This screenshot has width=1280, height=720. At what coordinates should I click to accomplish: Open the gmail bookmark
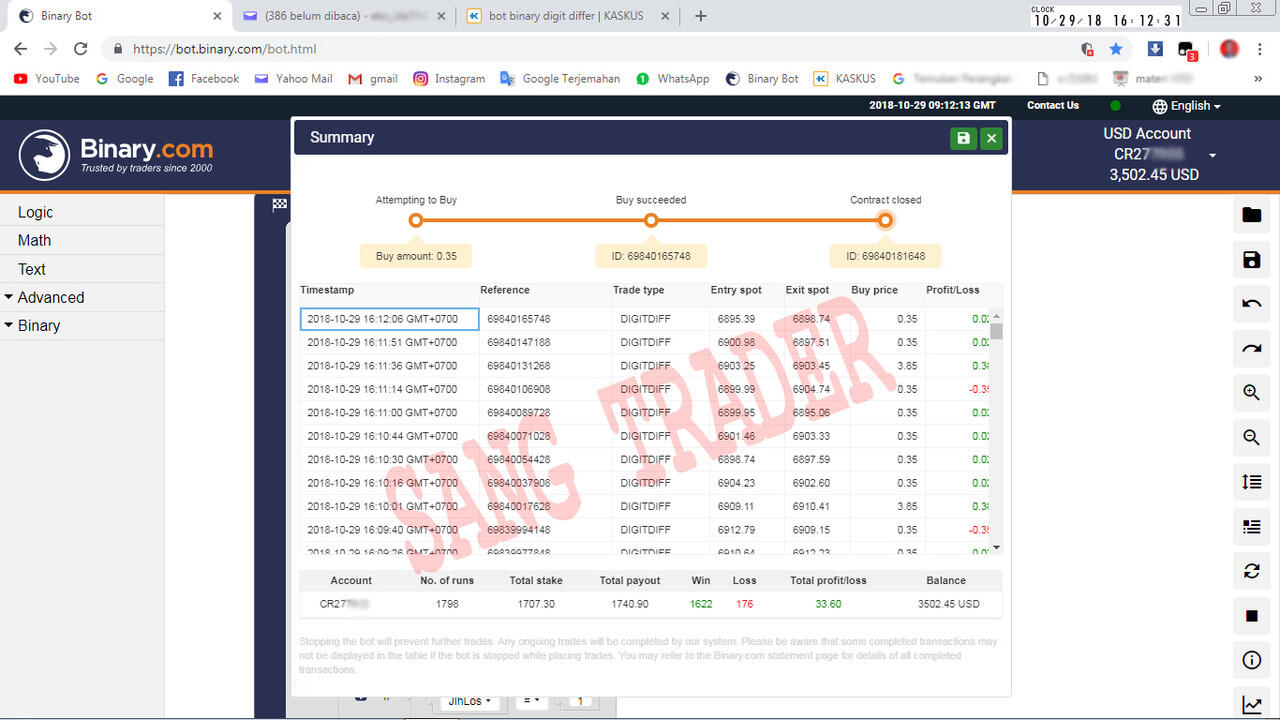coord(372,78)
